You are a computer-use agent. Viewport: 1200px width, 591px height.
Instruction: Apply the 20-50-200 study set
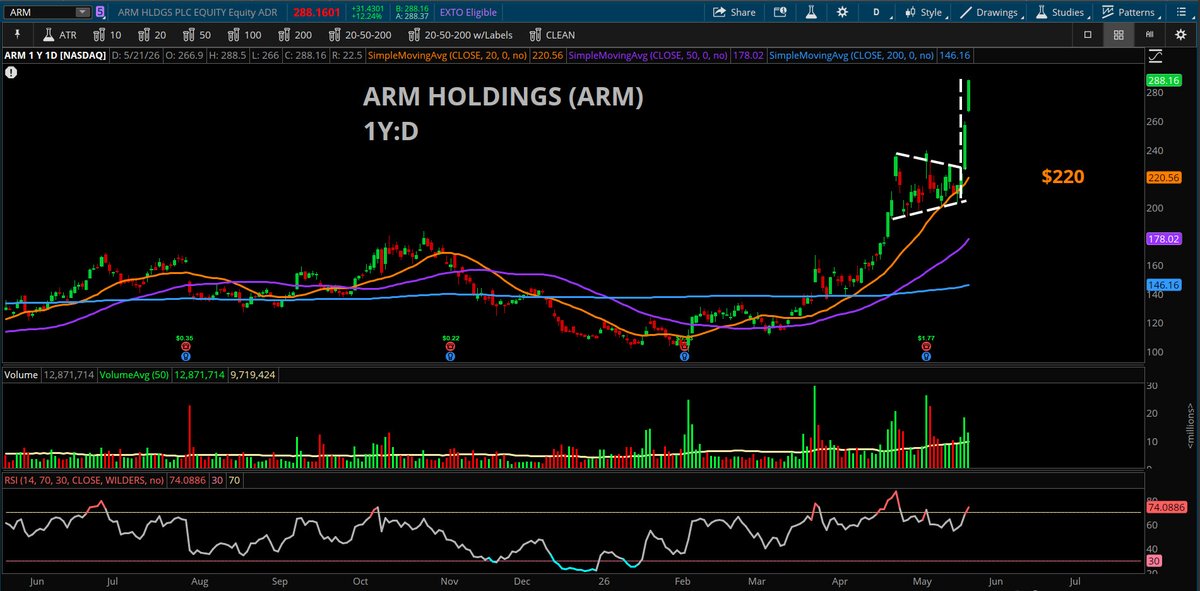(x=358, y=34)
